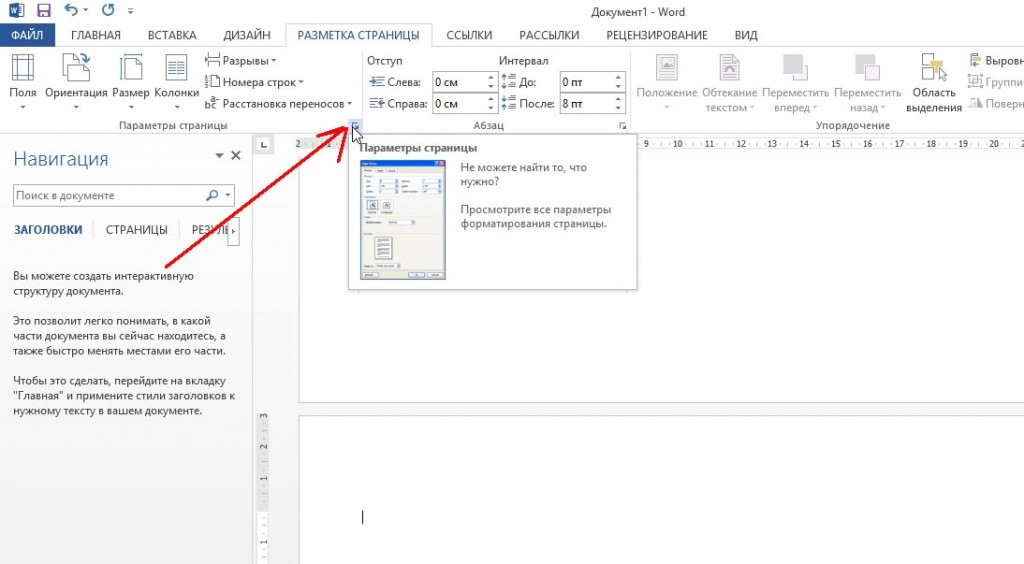Open the Параметры страницы dialog launcher
The height and width of the screenshot is (564, 1024).
[x=355, y=126]
